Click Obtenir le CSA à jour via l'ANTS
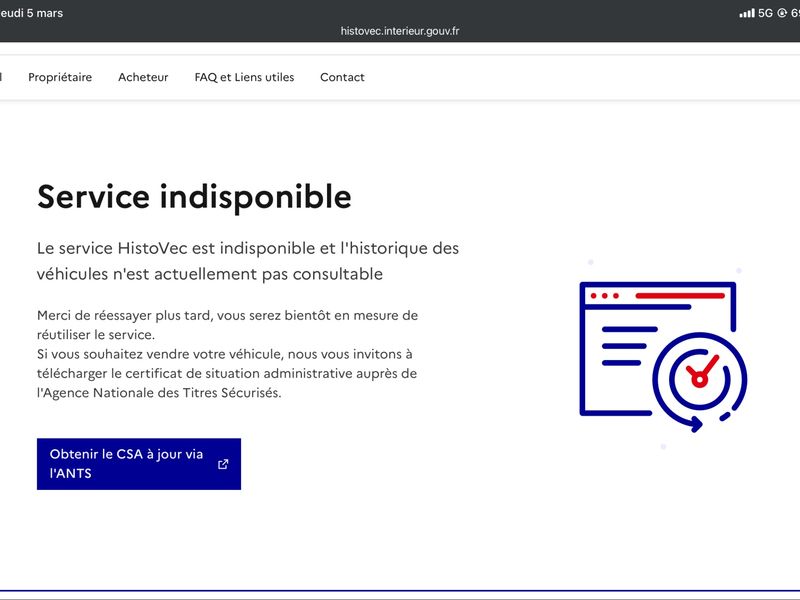The height and width of the screenshot is (600, 800). click(x=139, y=464)
